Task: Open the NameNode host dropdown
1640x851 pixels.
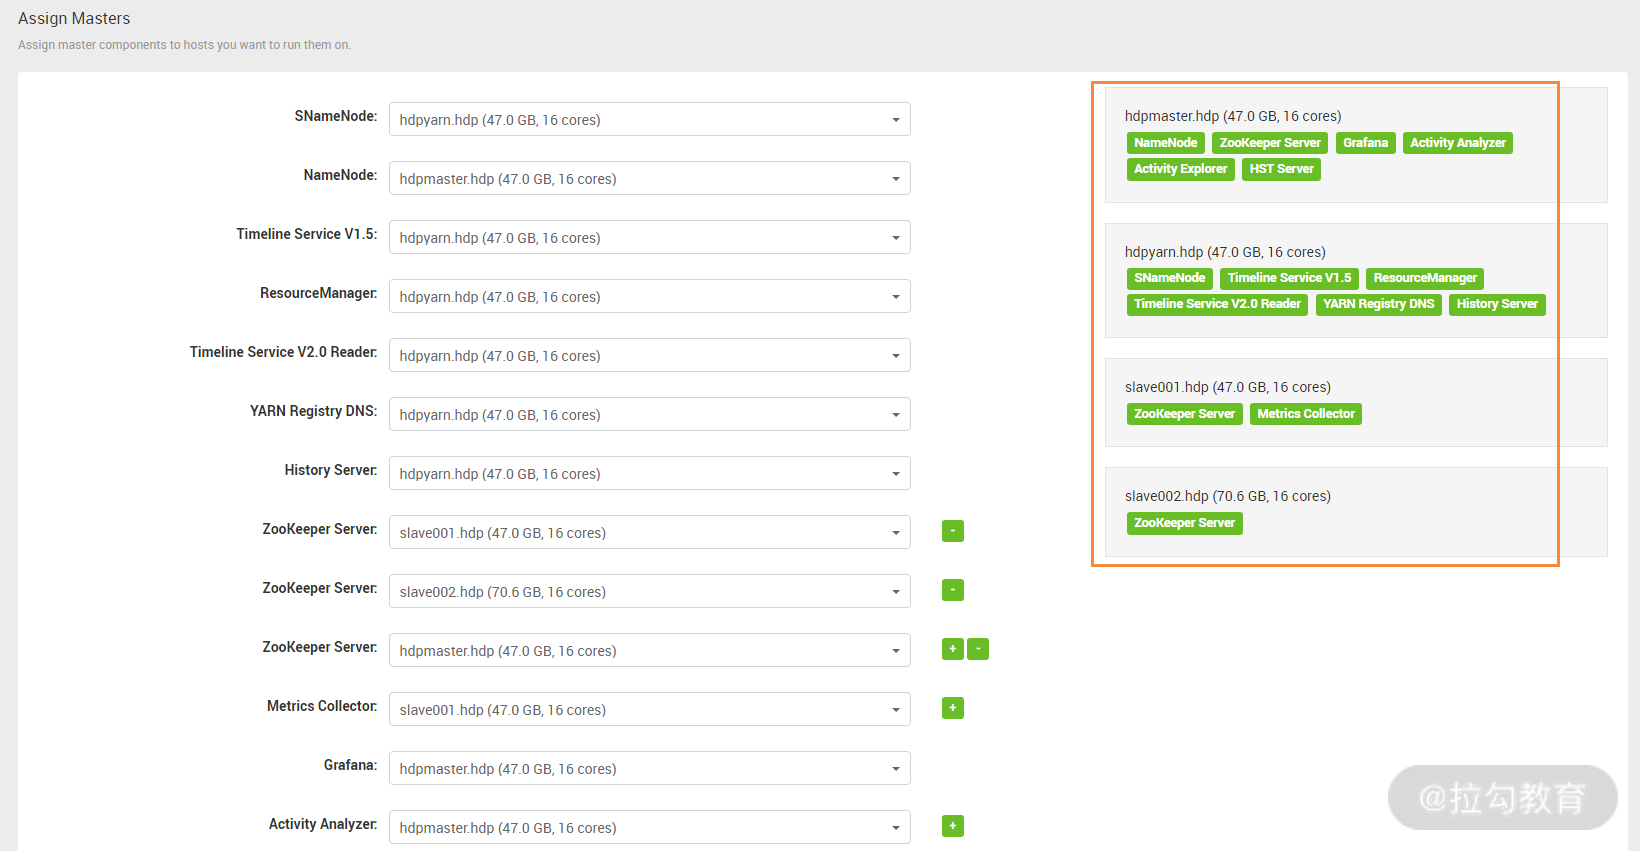Action: click(x=649, y=178)
